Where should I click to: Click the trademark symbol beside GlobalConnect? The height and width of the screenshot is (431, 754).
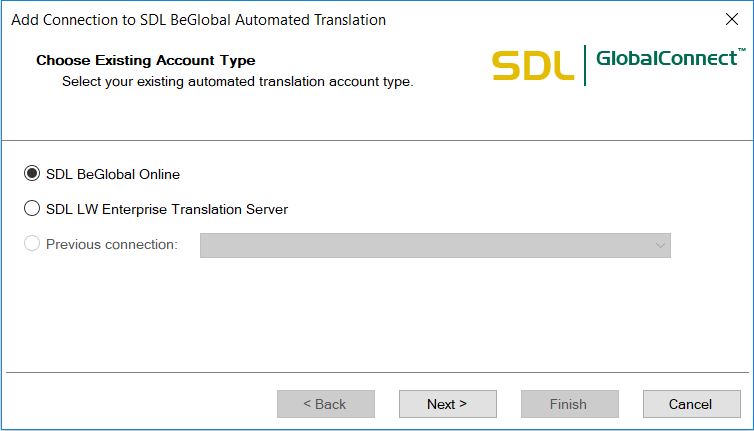point(741,50)
